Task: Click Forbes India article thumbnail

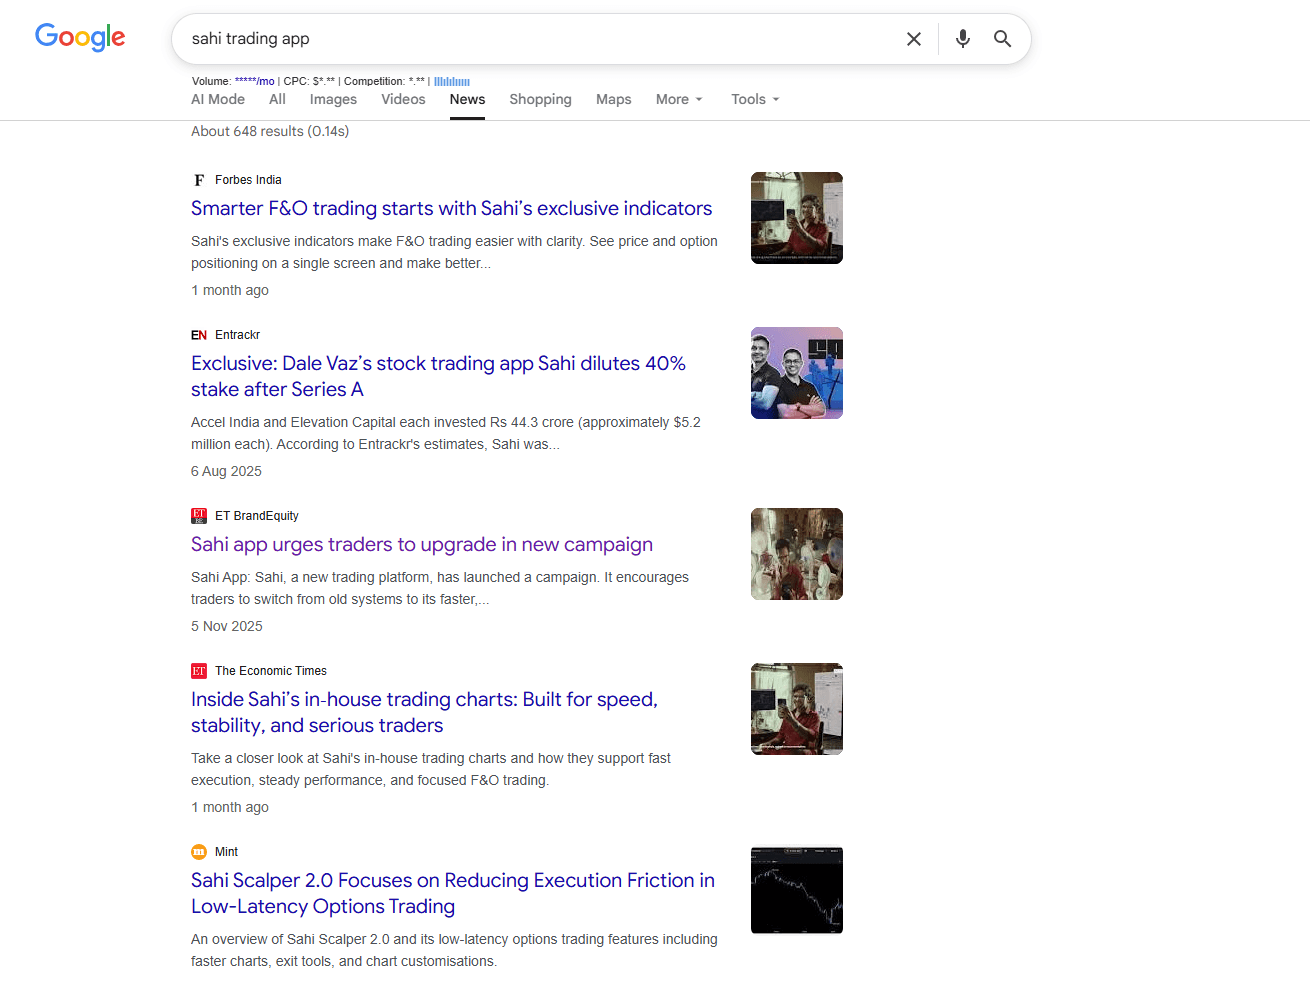Action: (x=797, y=218)
